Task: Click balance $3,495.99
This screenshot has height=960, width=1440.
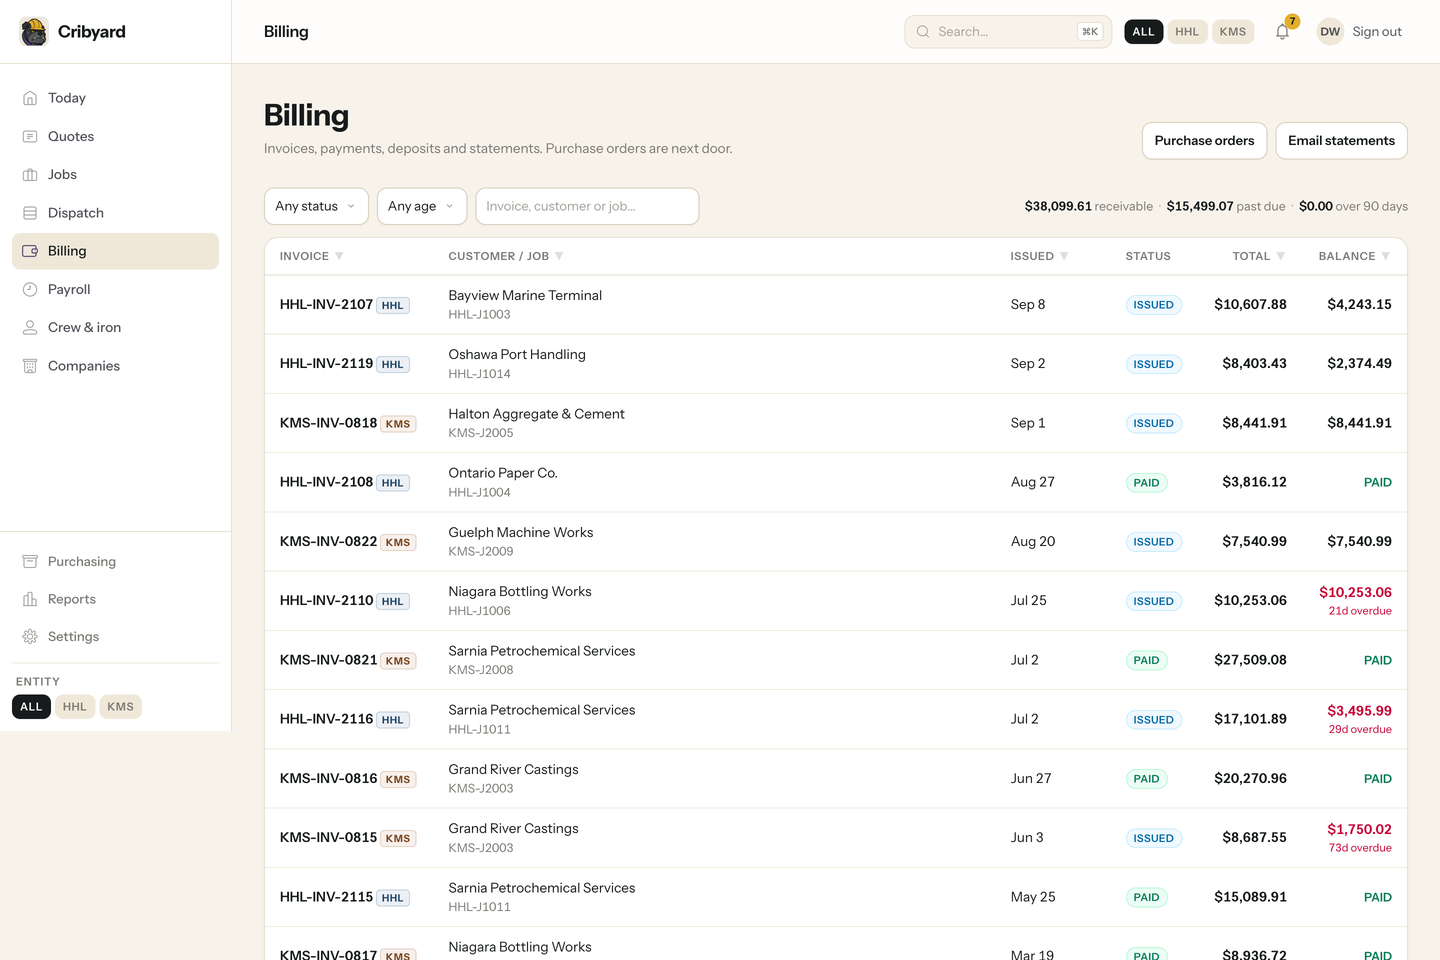Action: point(1359,711)
